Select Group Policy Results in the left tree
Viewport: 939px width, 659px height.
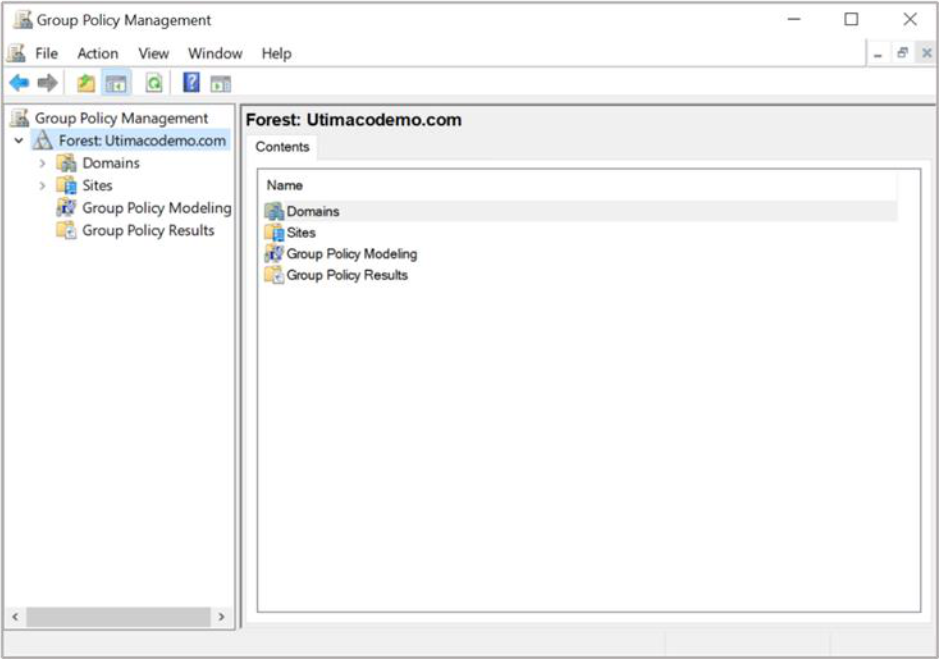click(148, 230)
